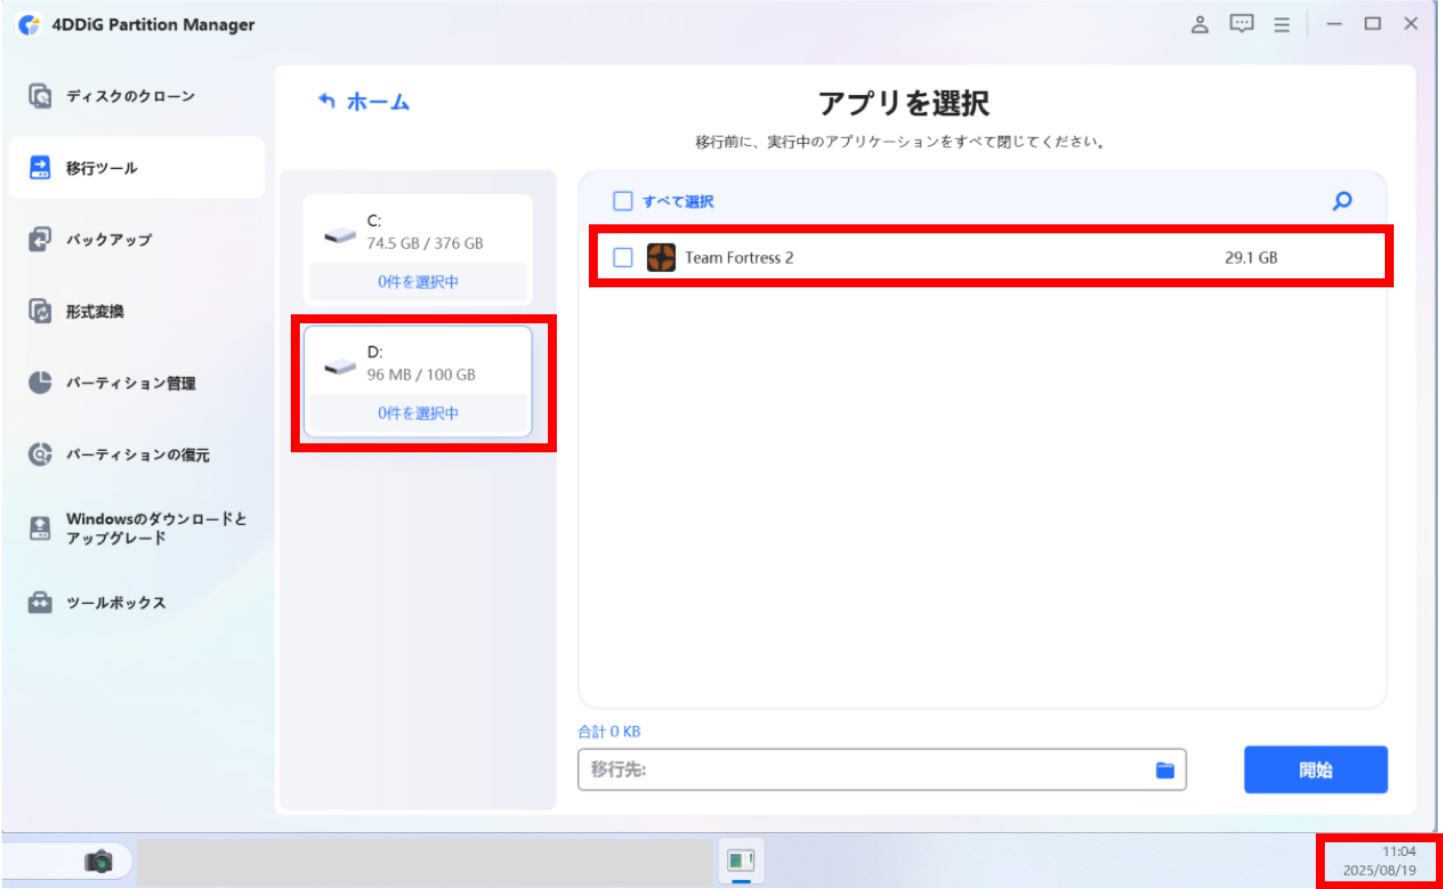Click the Windows download icon
1443x889 pixels.
coord(40,528)
